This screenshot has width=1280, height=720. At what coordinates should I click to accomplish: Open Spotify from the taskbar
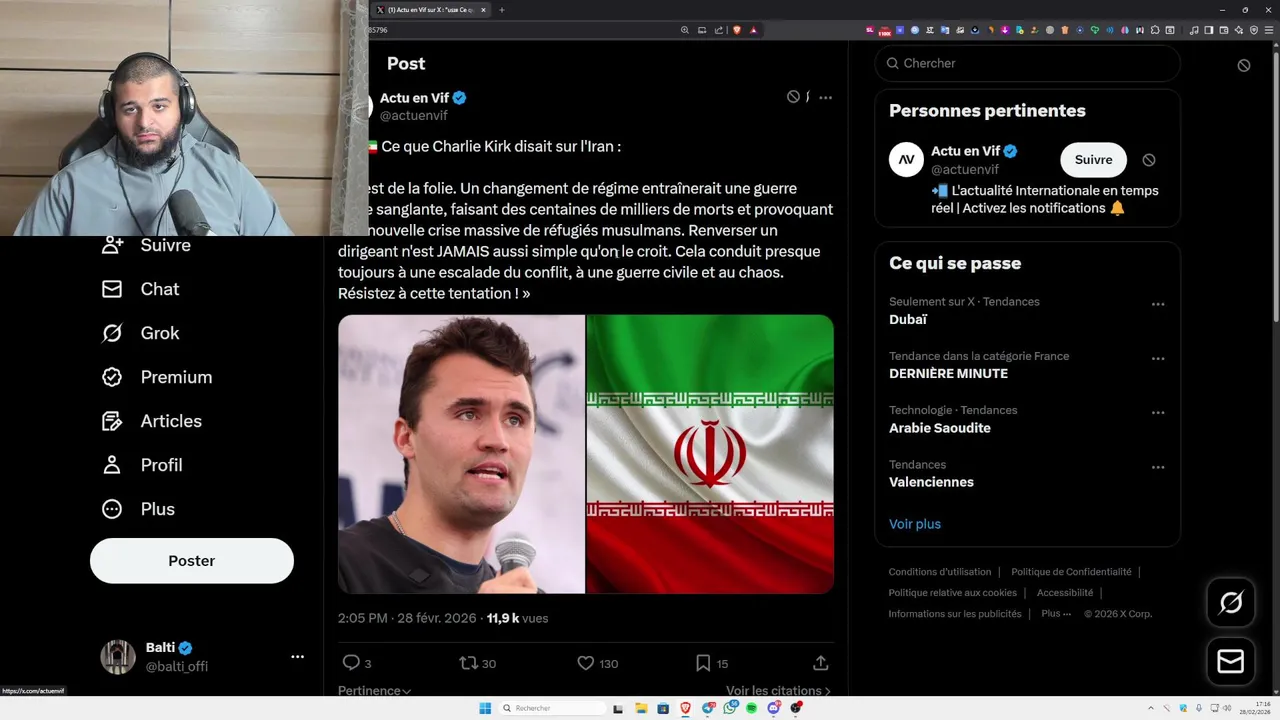coord(752,708)
